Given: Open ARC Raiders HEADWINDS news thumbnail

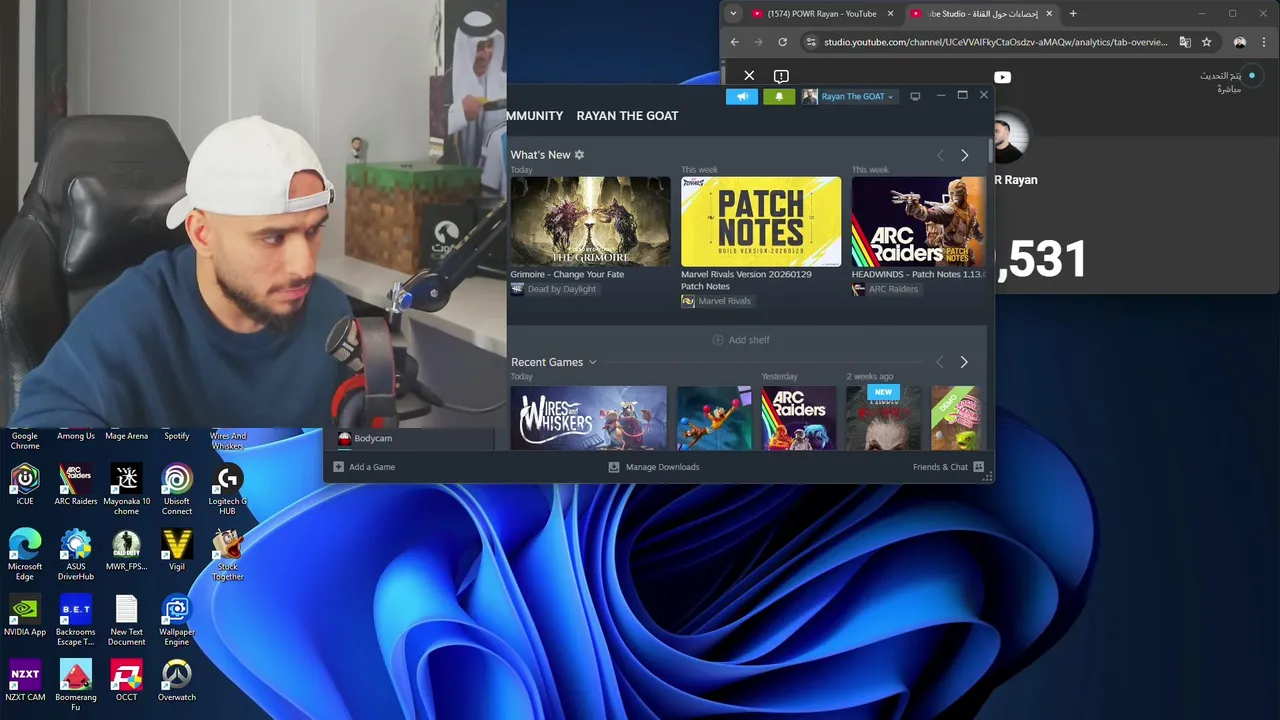Looking at the screenshot, I should pos(918,221).
